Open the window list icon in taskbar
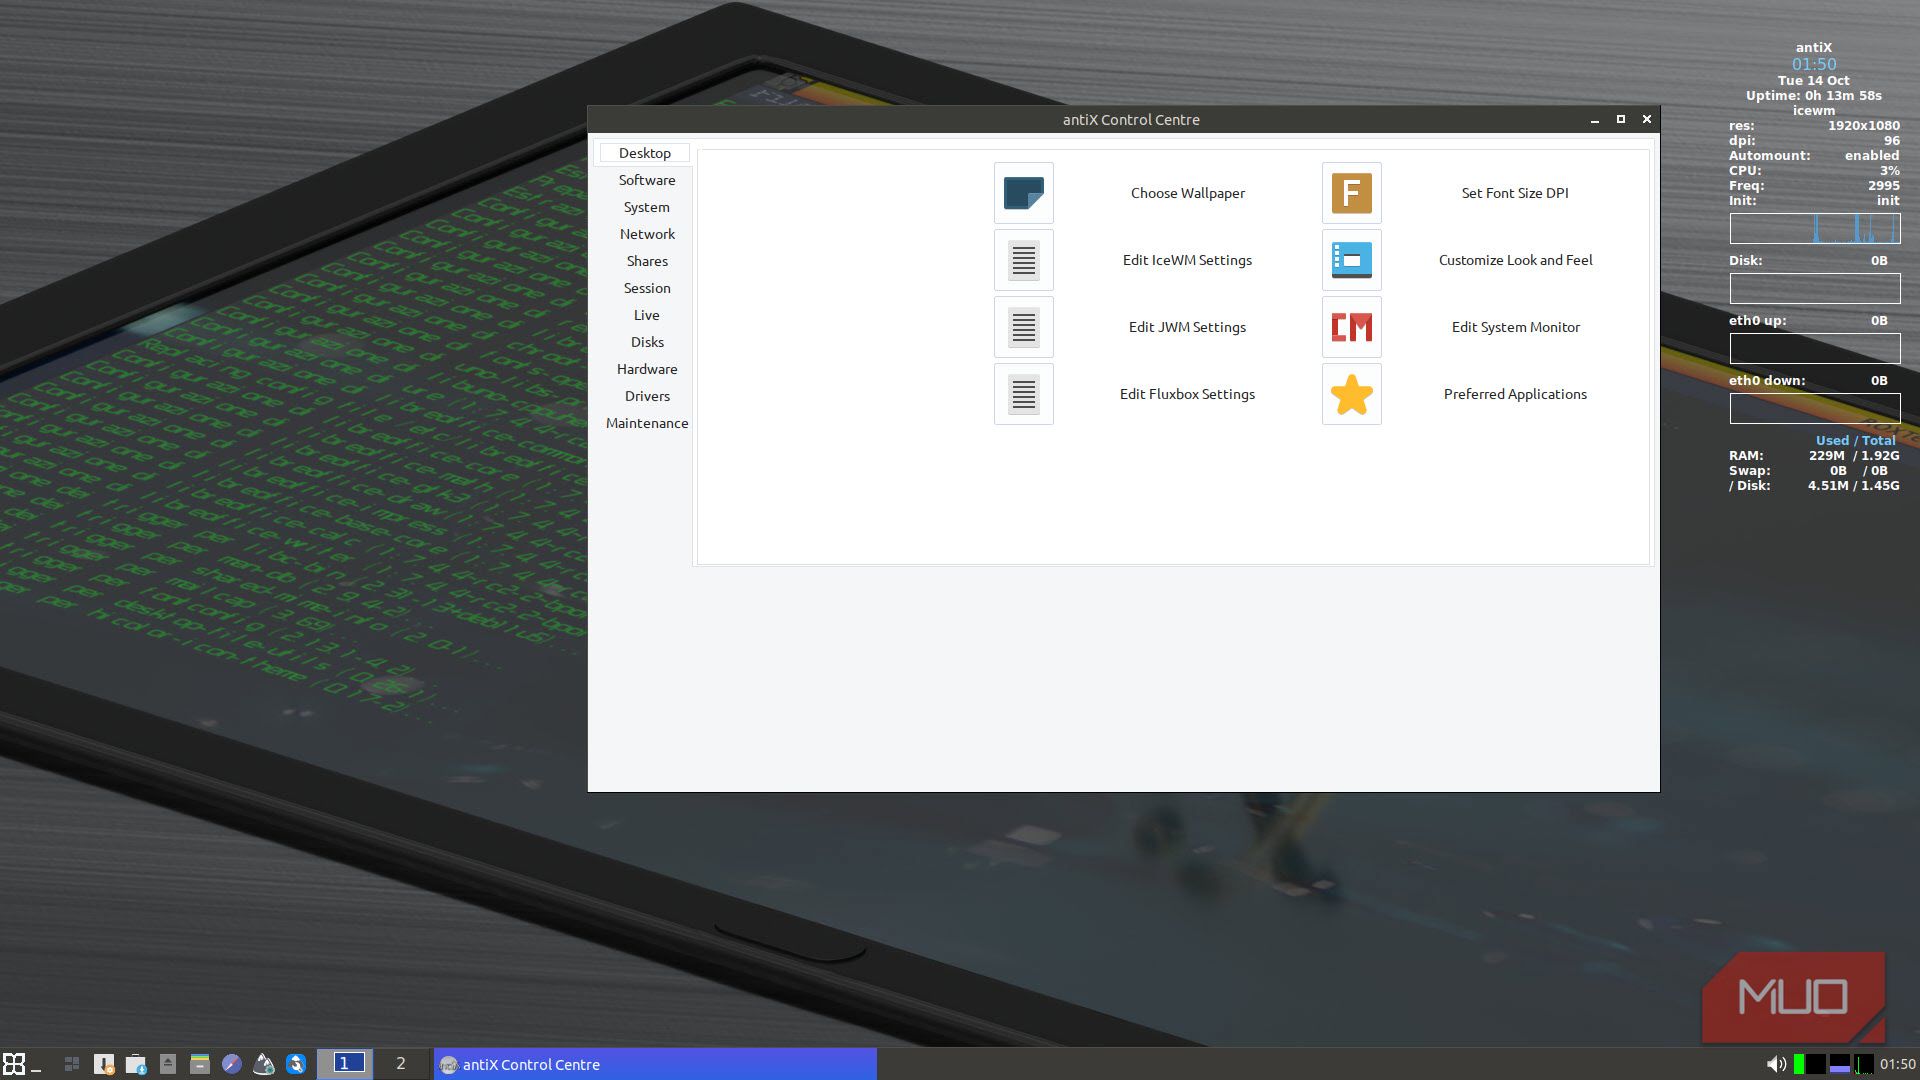Viewport: 1920px width, 1080px height. 71,1064
